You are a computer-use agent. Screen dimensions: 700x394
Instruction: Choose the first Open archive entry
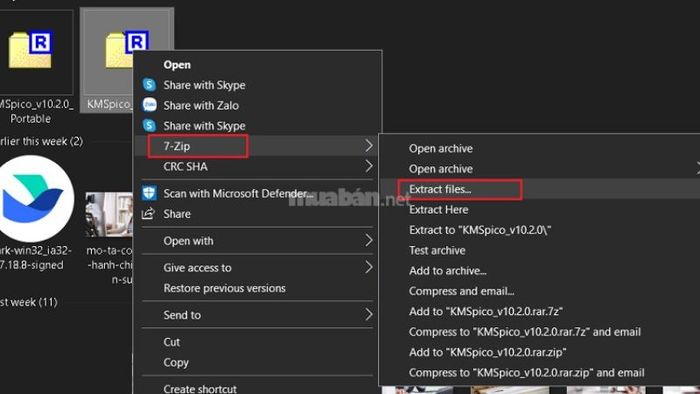click(540, 149)
